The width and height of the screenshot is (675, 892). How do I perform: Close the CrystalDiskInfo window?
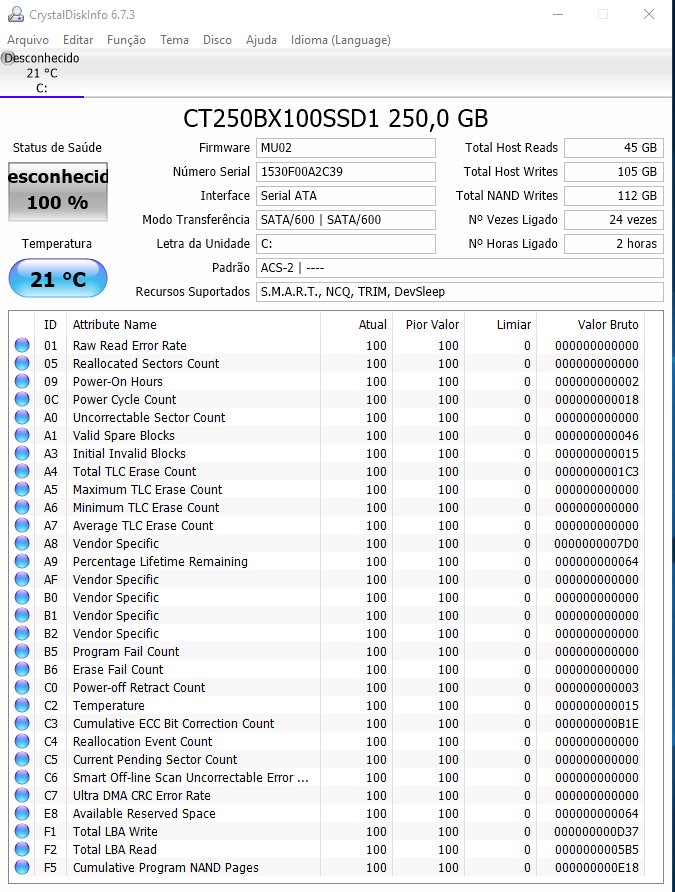tap(649, 14)
